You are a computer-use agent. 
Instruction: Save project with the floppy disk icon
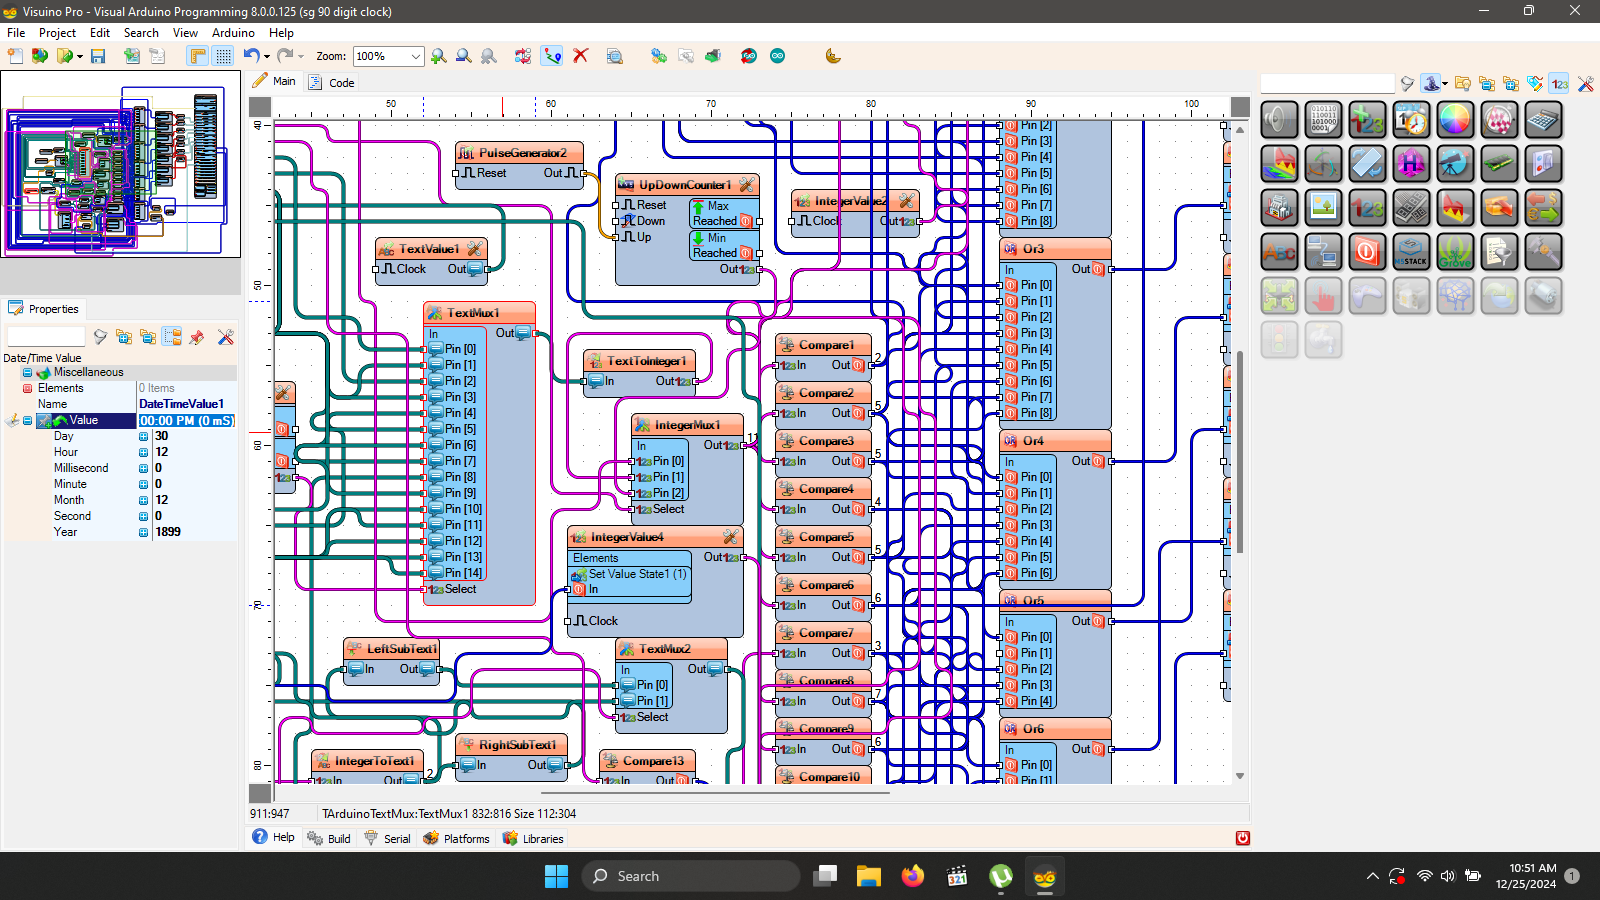pos(98,56)
